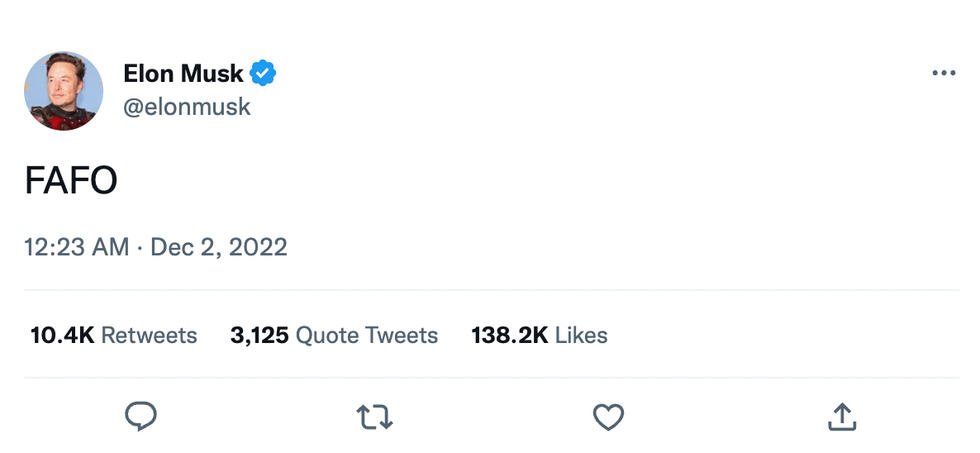Retweet the FAFO tweet with arrows icon
This screenshot has height=453, width=980.
374,416
